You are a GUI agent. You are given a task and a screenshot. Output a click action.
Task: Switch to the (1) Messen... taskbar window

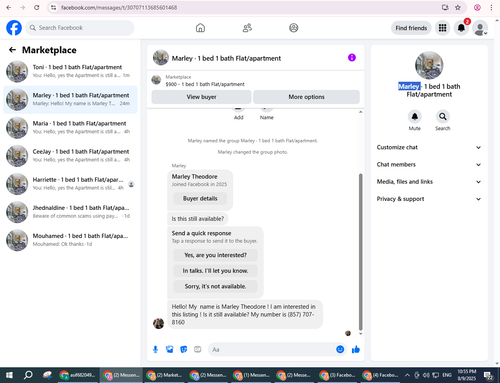(251, 375)
